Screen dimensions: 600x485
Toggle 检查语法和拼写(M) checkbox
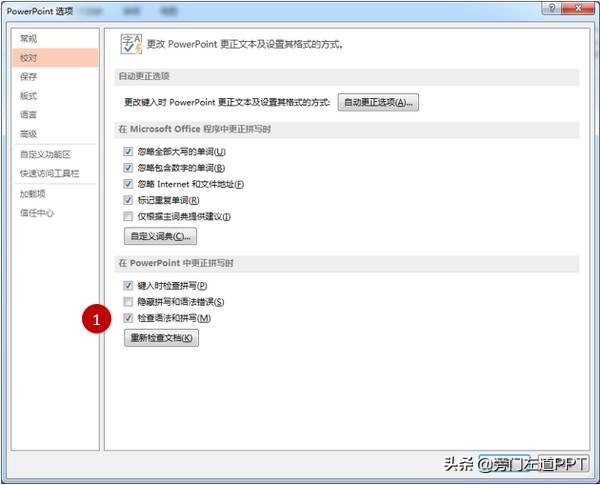128,318
